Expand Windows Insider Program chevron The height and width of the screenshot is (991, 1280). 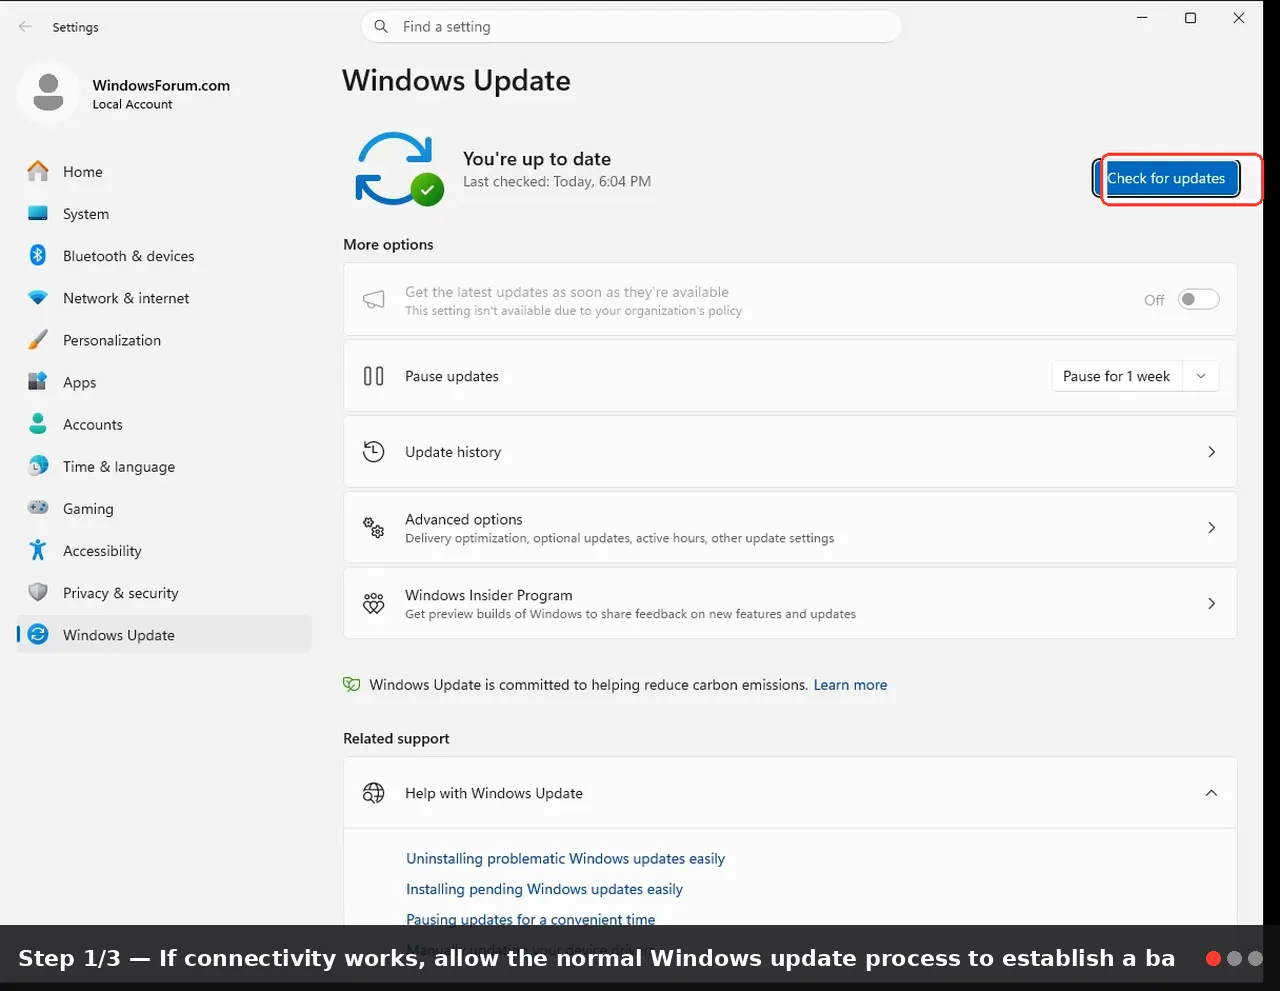pos(1211,604)
